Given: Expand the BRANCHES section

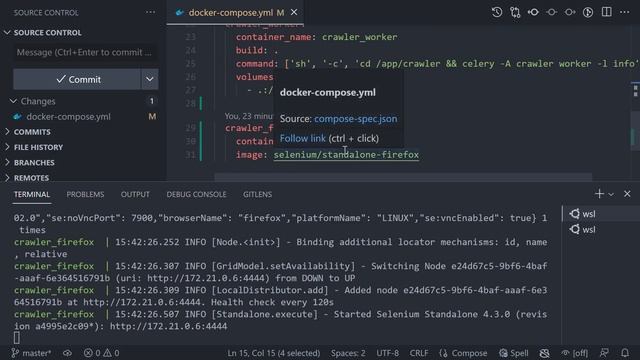Looking at the screenshot, I should coord(34,163).
